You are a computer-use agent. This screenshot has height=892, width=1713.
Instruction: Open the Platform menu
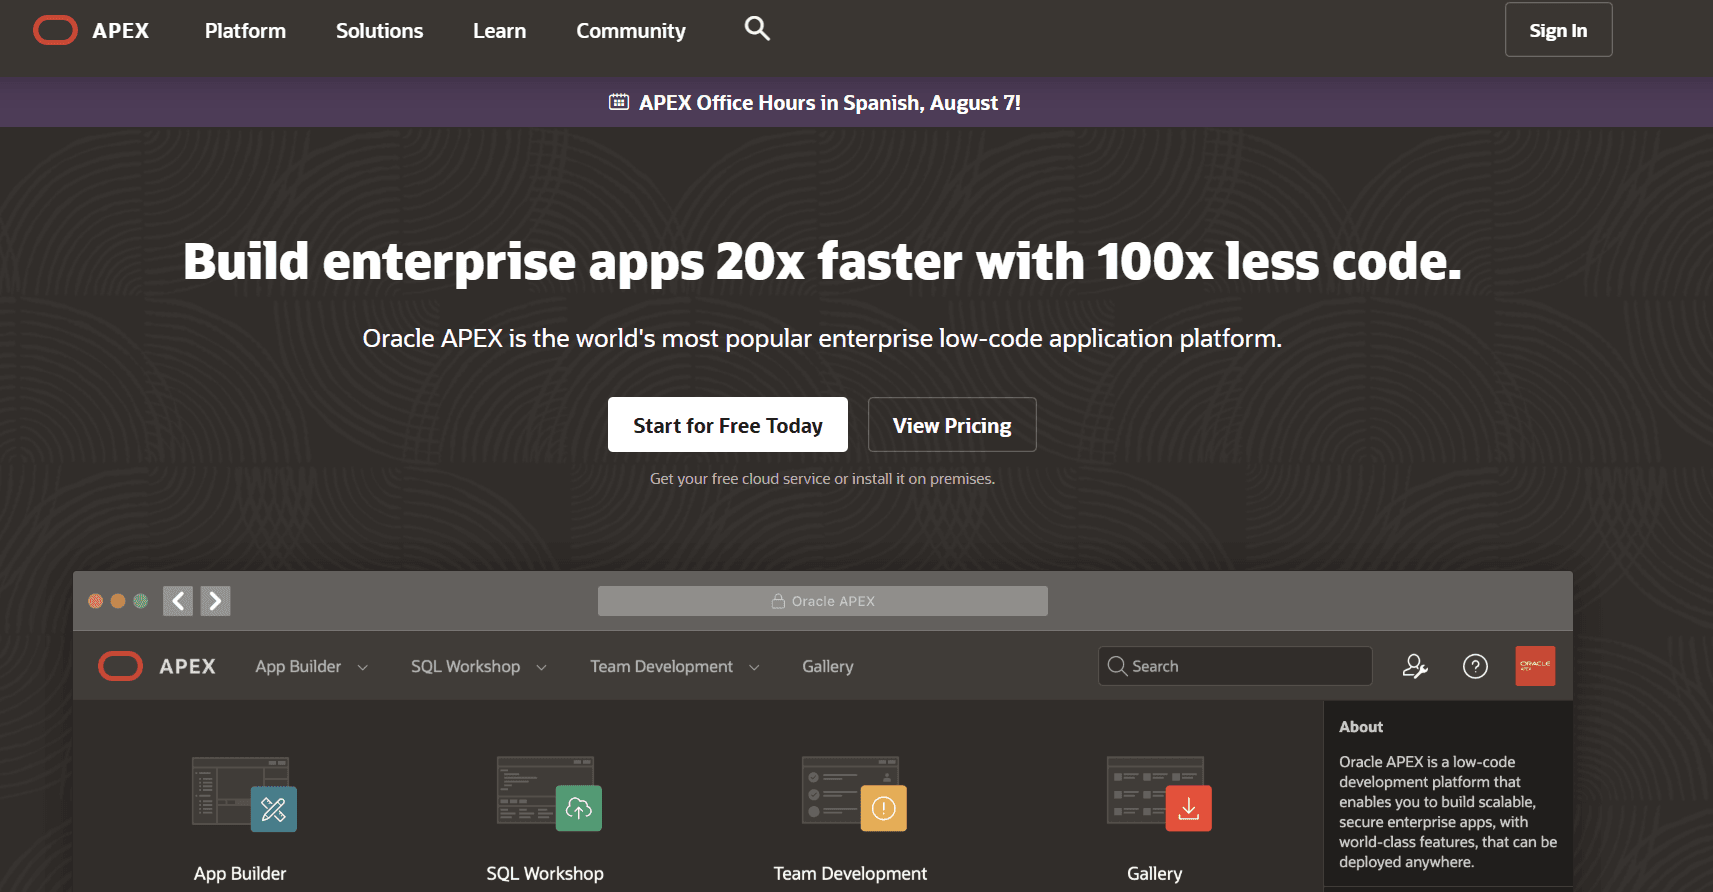pyautogui.click(x=245, y=31)
